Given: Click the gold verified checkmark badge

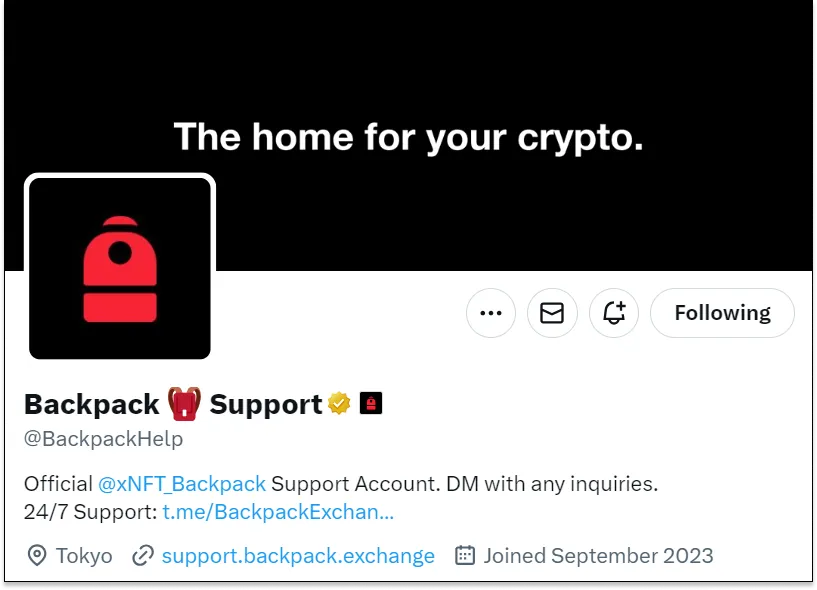Looking at the screenshot, I should click(339, 403).
